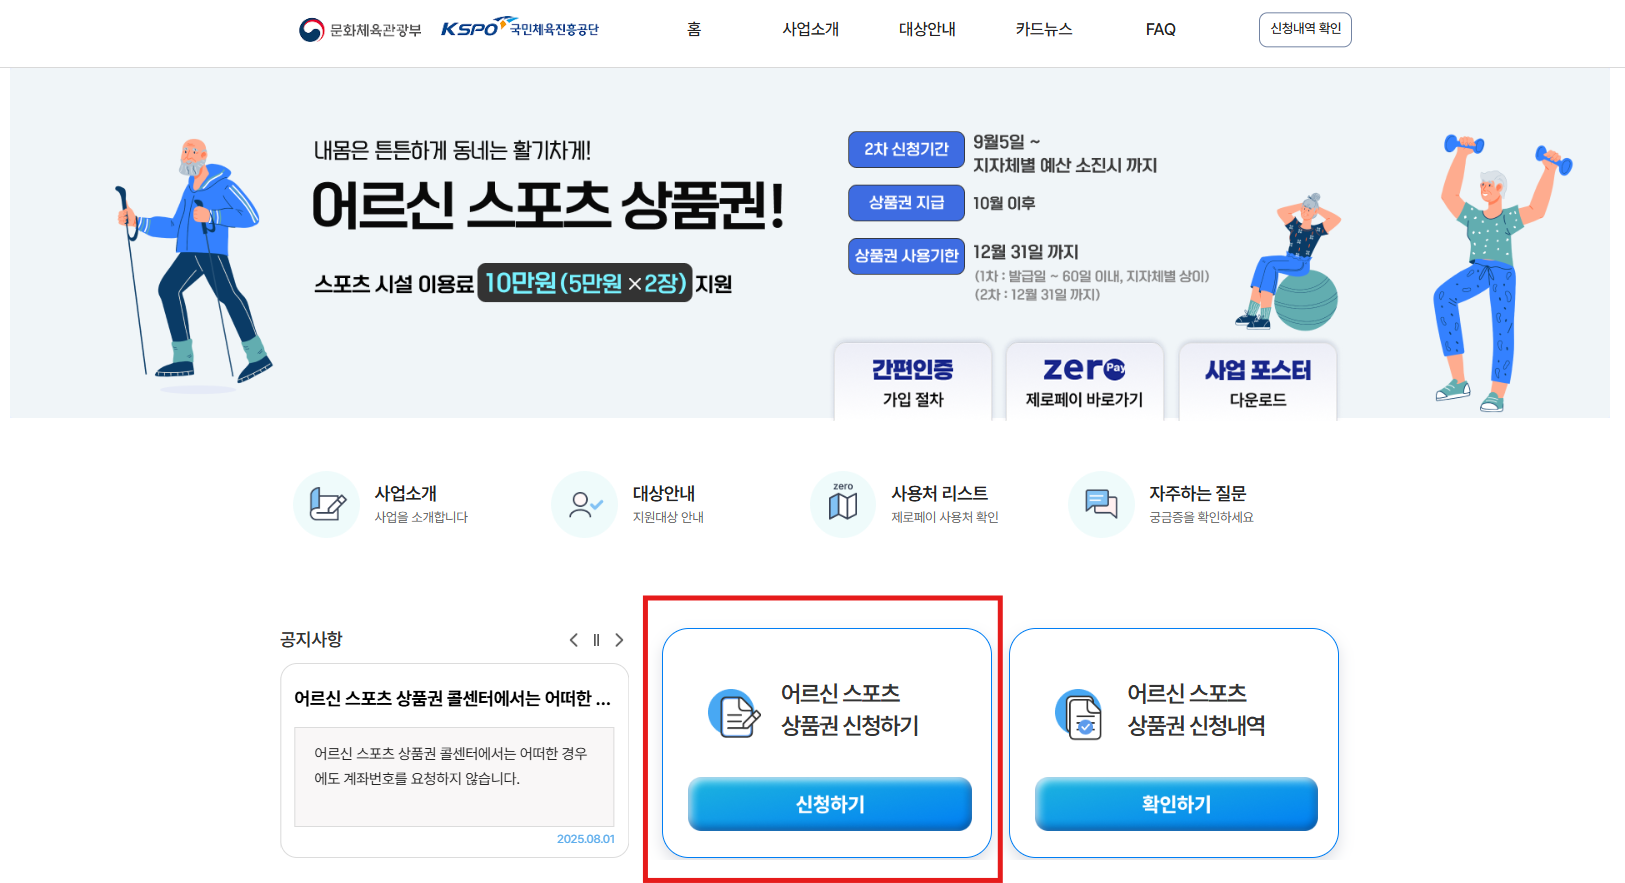Click the 10월 이후 text
Viewport: 1625px width, 883px height.
point(1004,203)
